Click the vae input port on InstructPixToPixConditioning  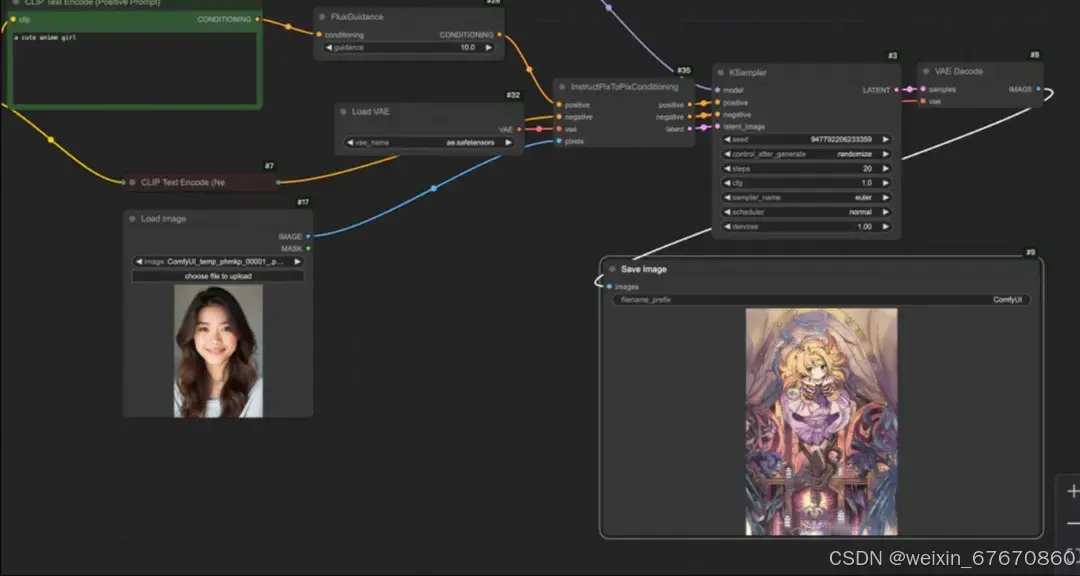(559, 129)
